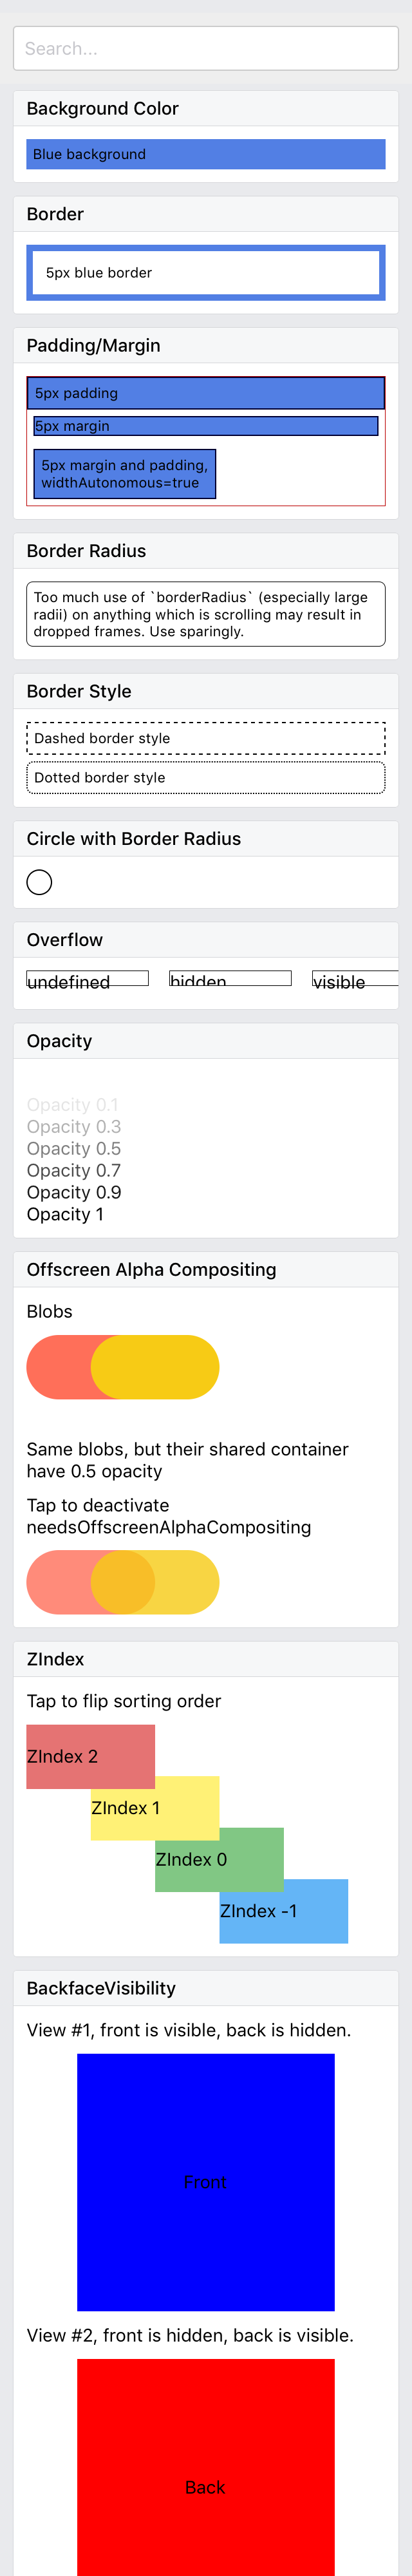
Task: Click the Dotted border style box
Action: tap(206, 778)
